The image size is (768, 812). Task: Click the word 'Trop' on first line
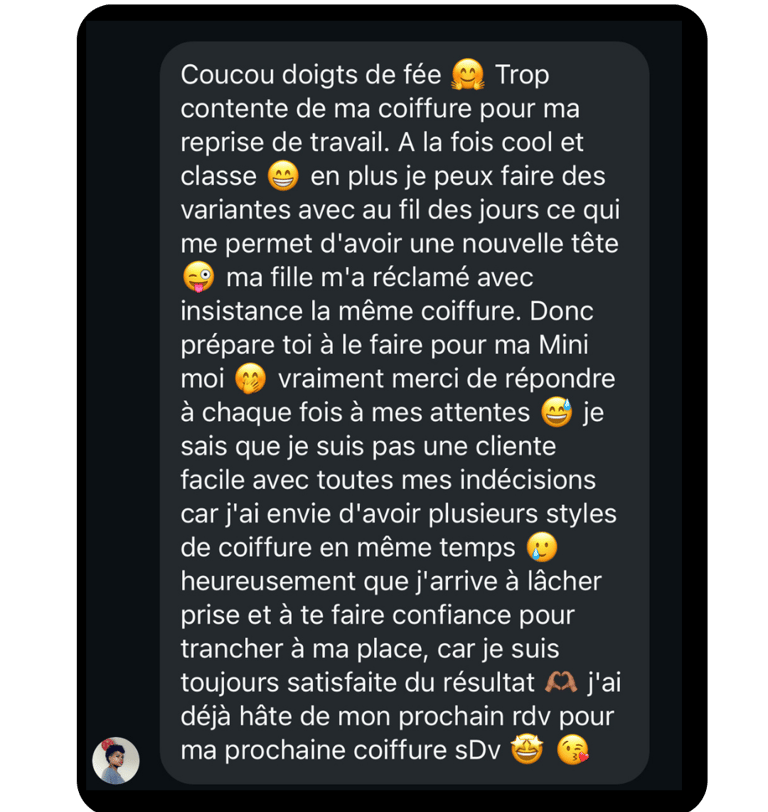tap(522, 76)
